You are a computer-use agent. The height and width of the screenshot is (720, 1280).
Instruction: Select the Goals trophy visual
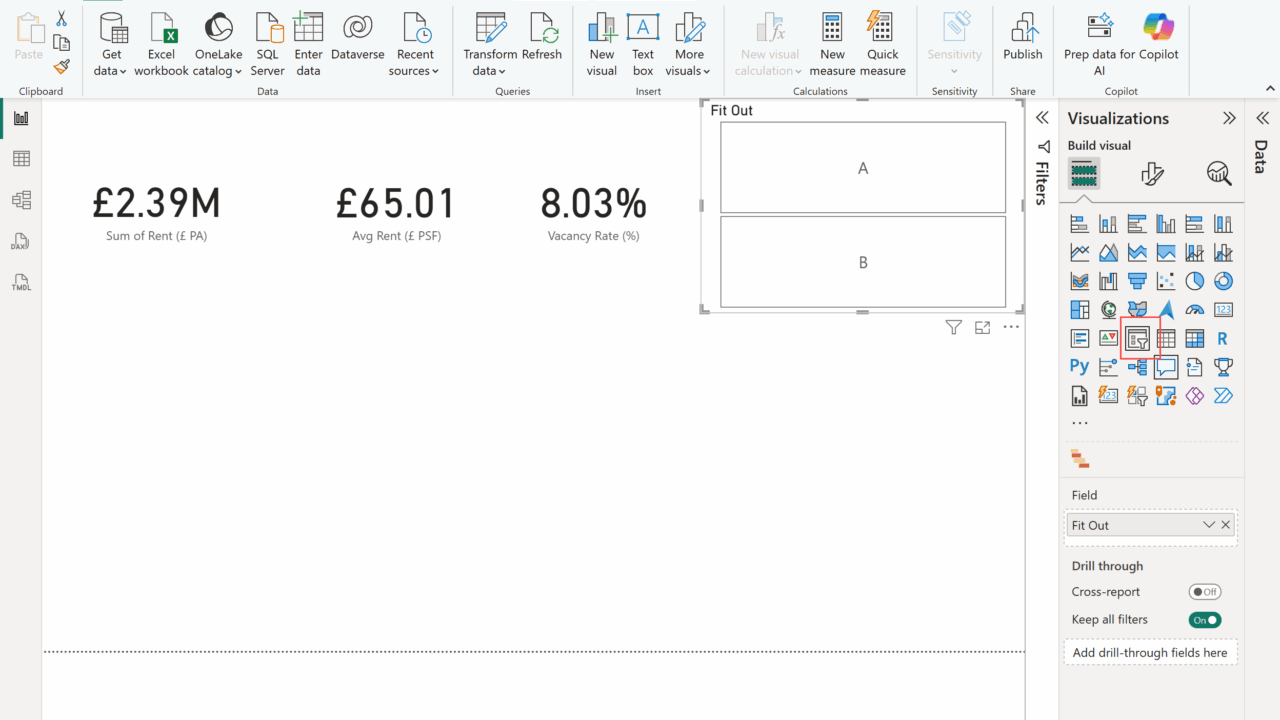tap(1223, 367)
